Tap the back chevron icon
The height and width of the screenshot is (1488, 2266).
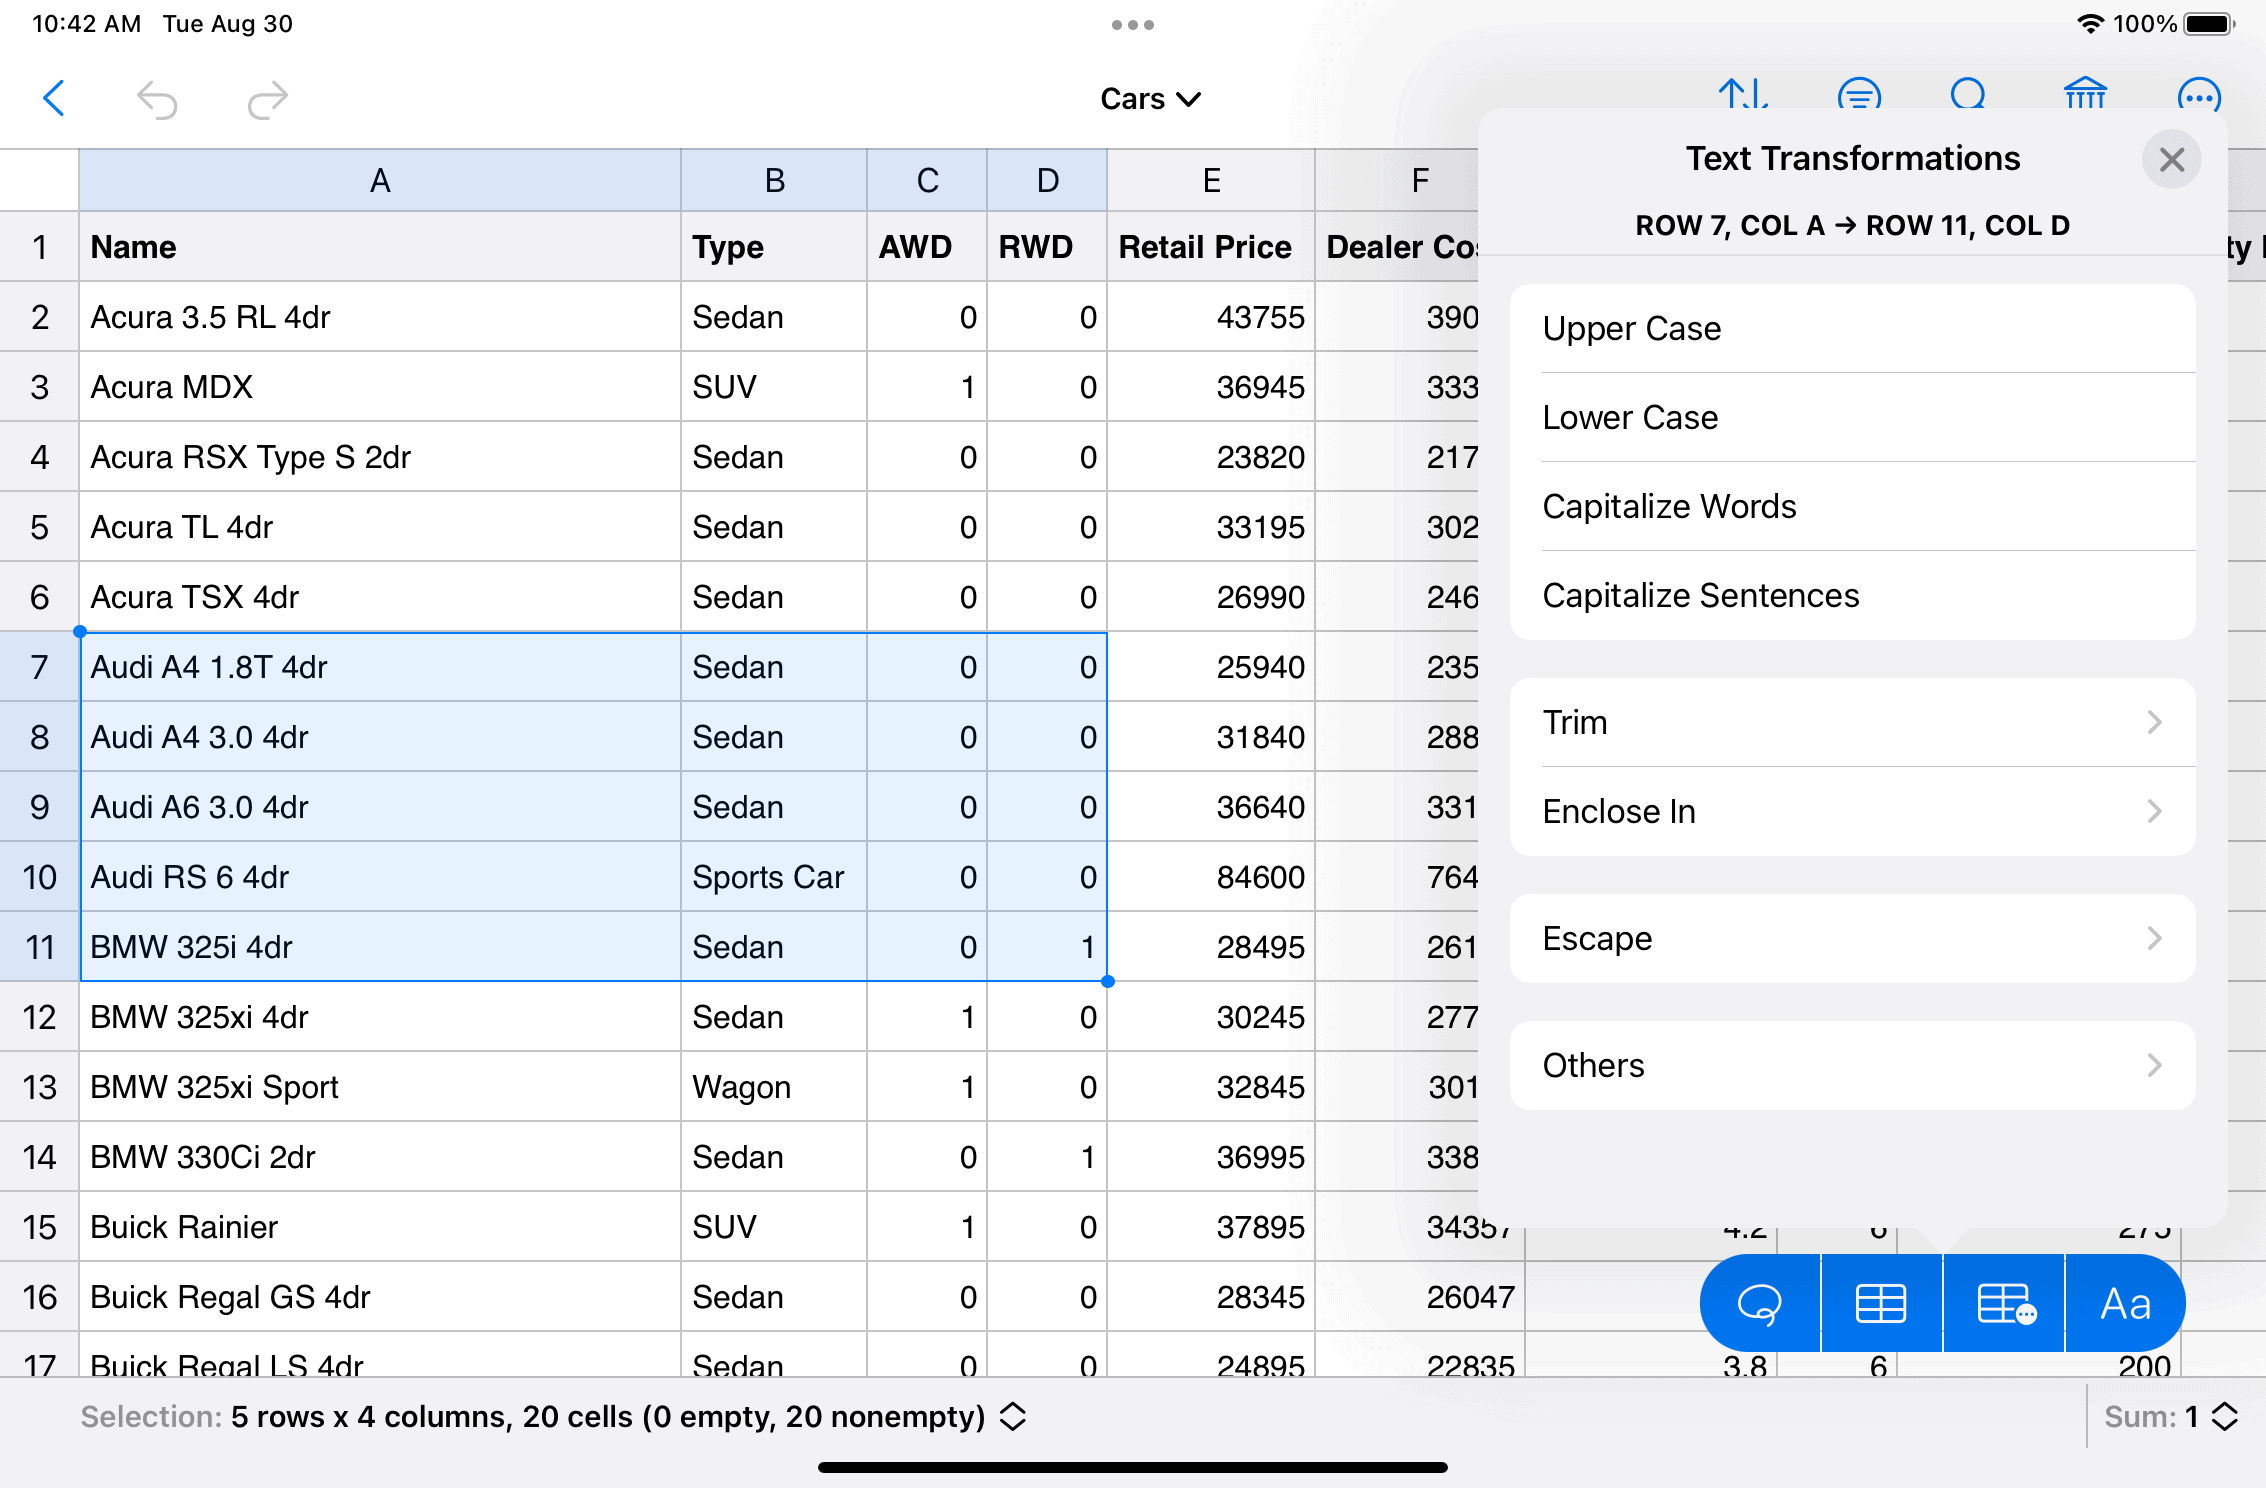(x=54, y=98)
